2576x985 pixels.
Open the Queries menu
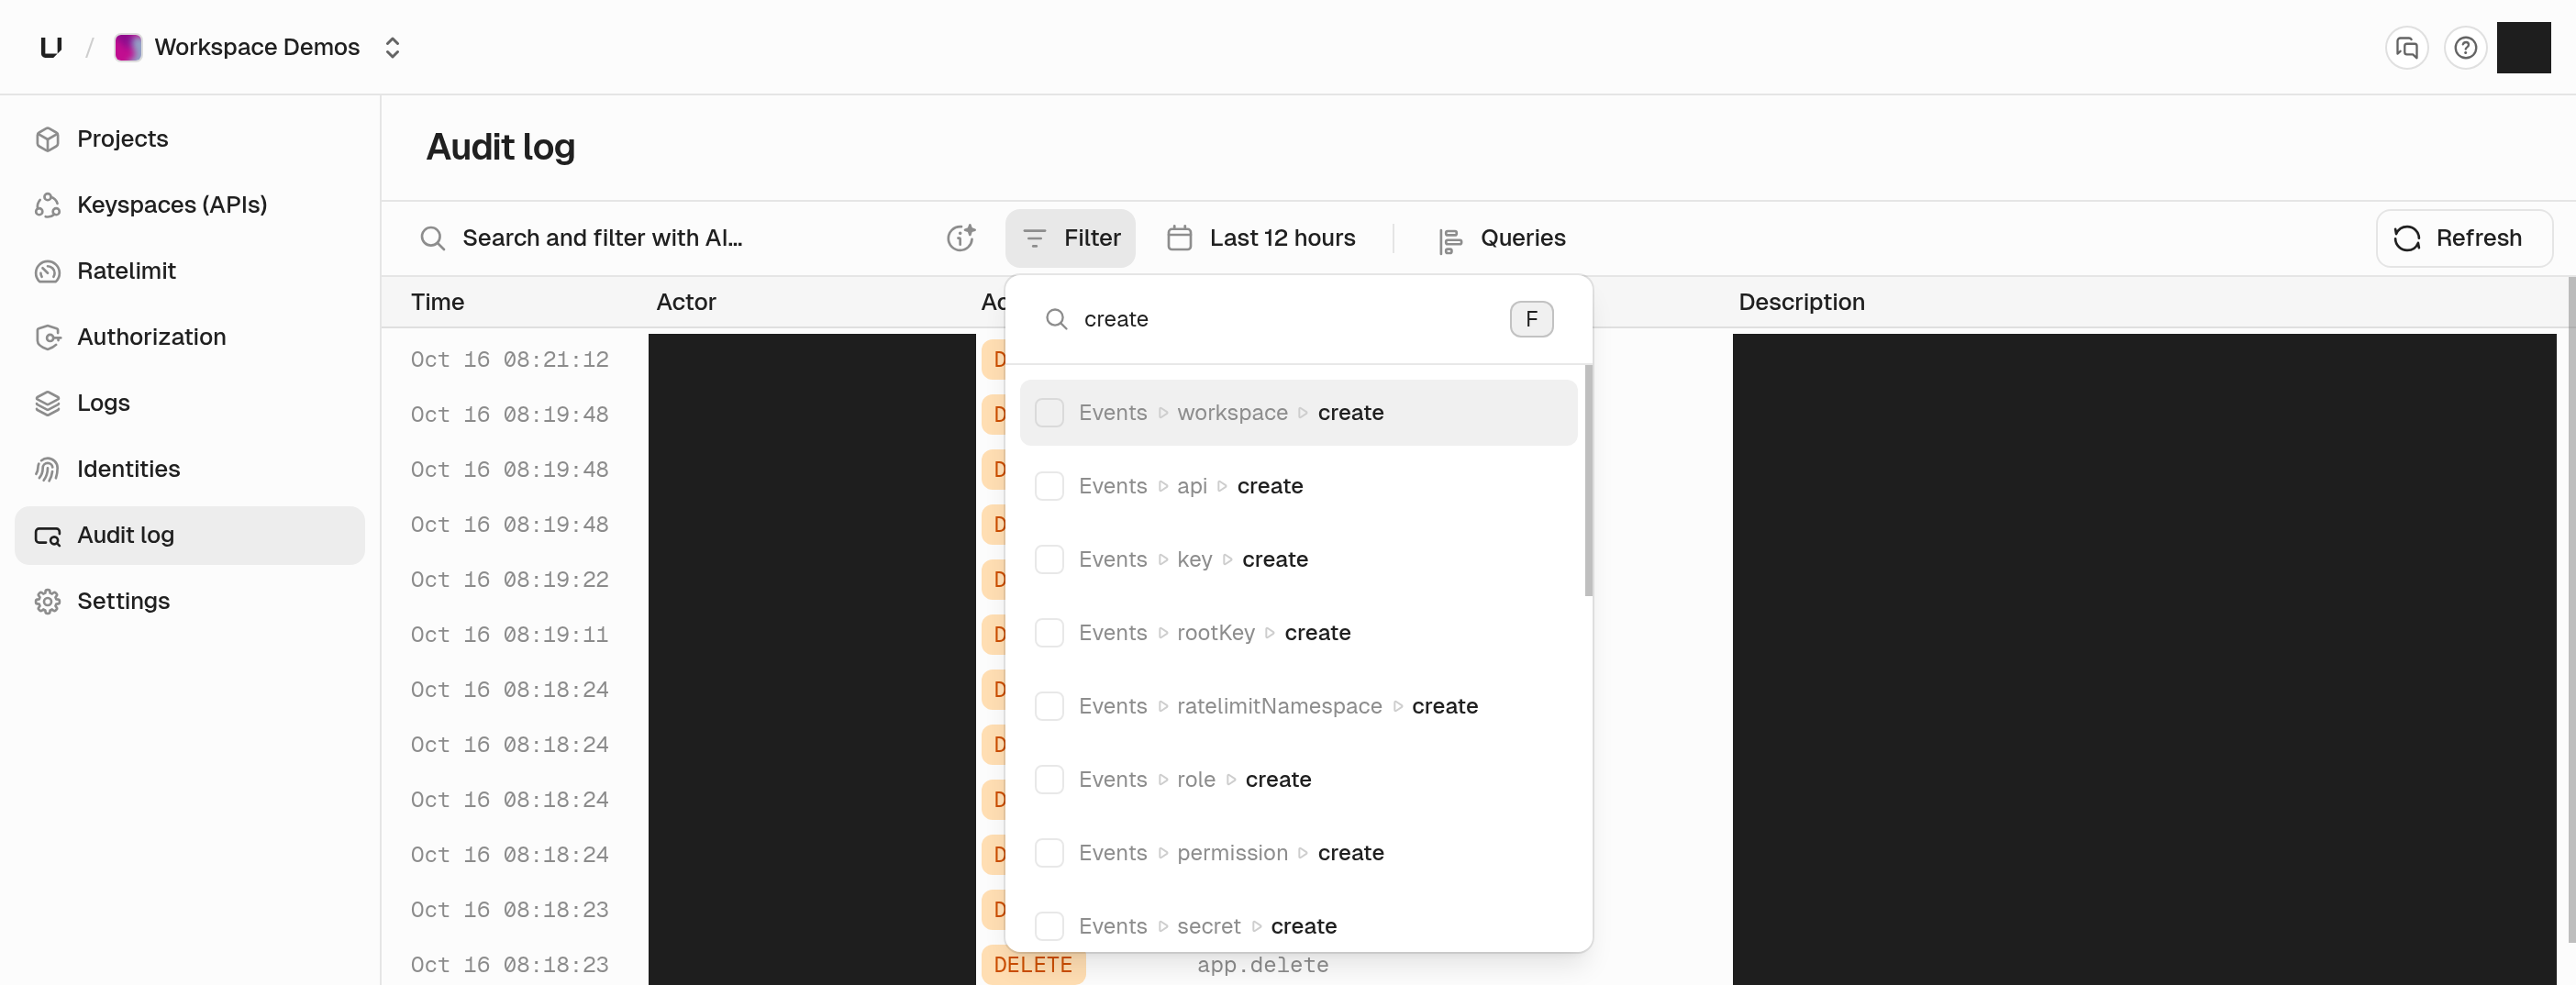tap(1501, 238)
